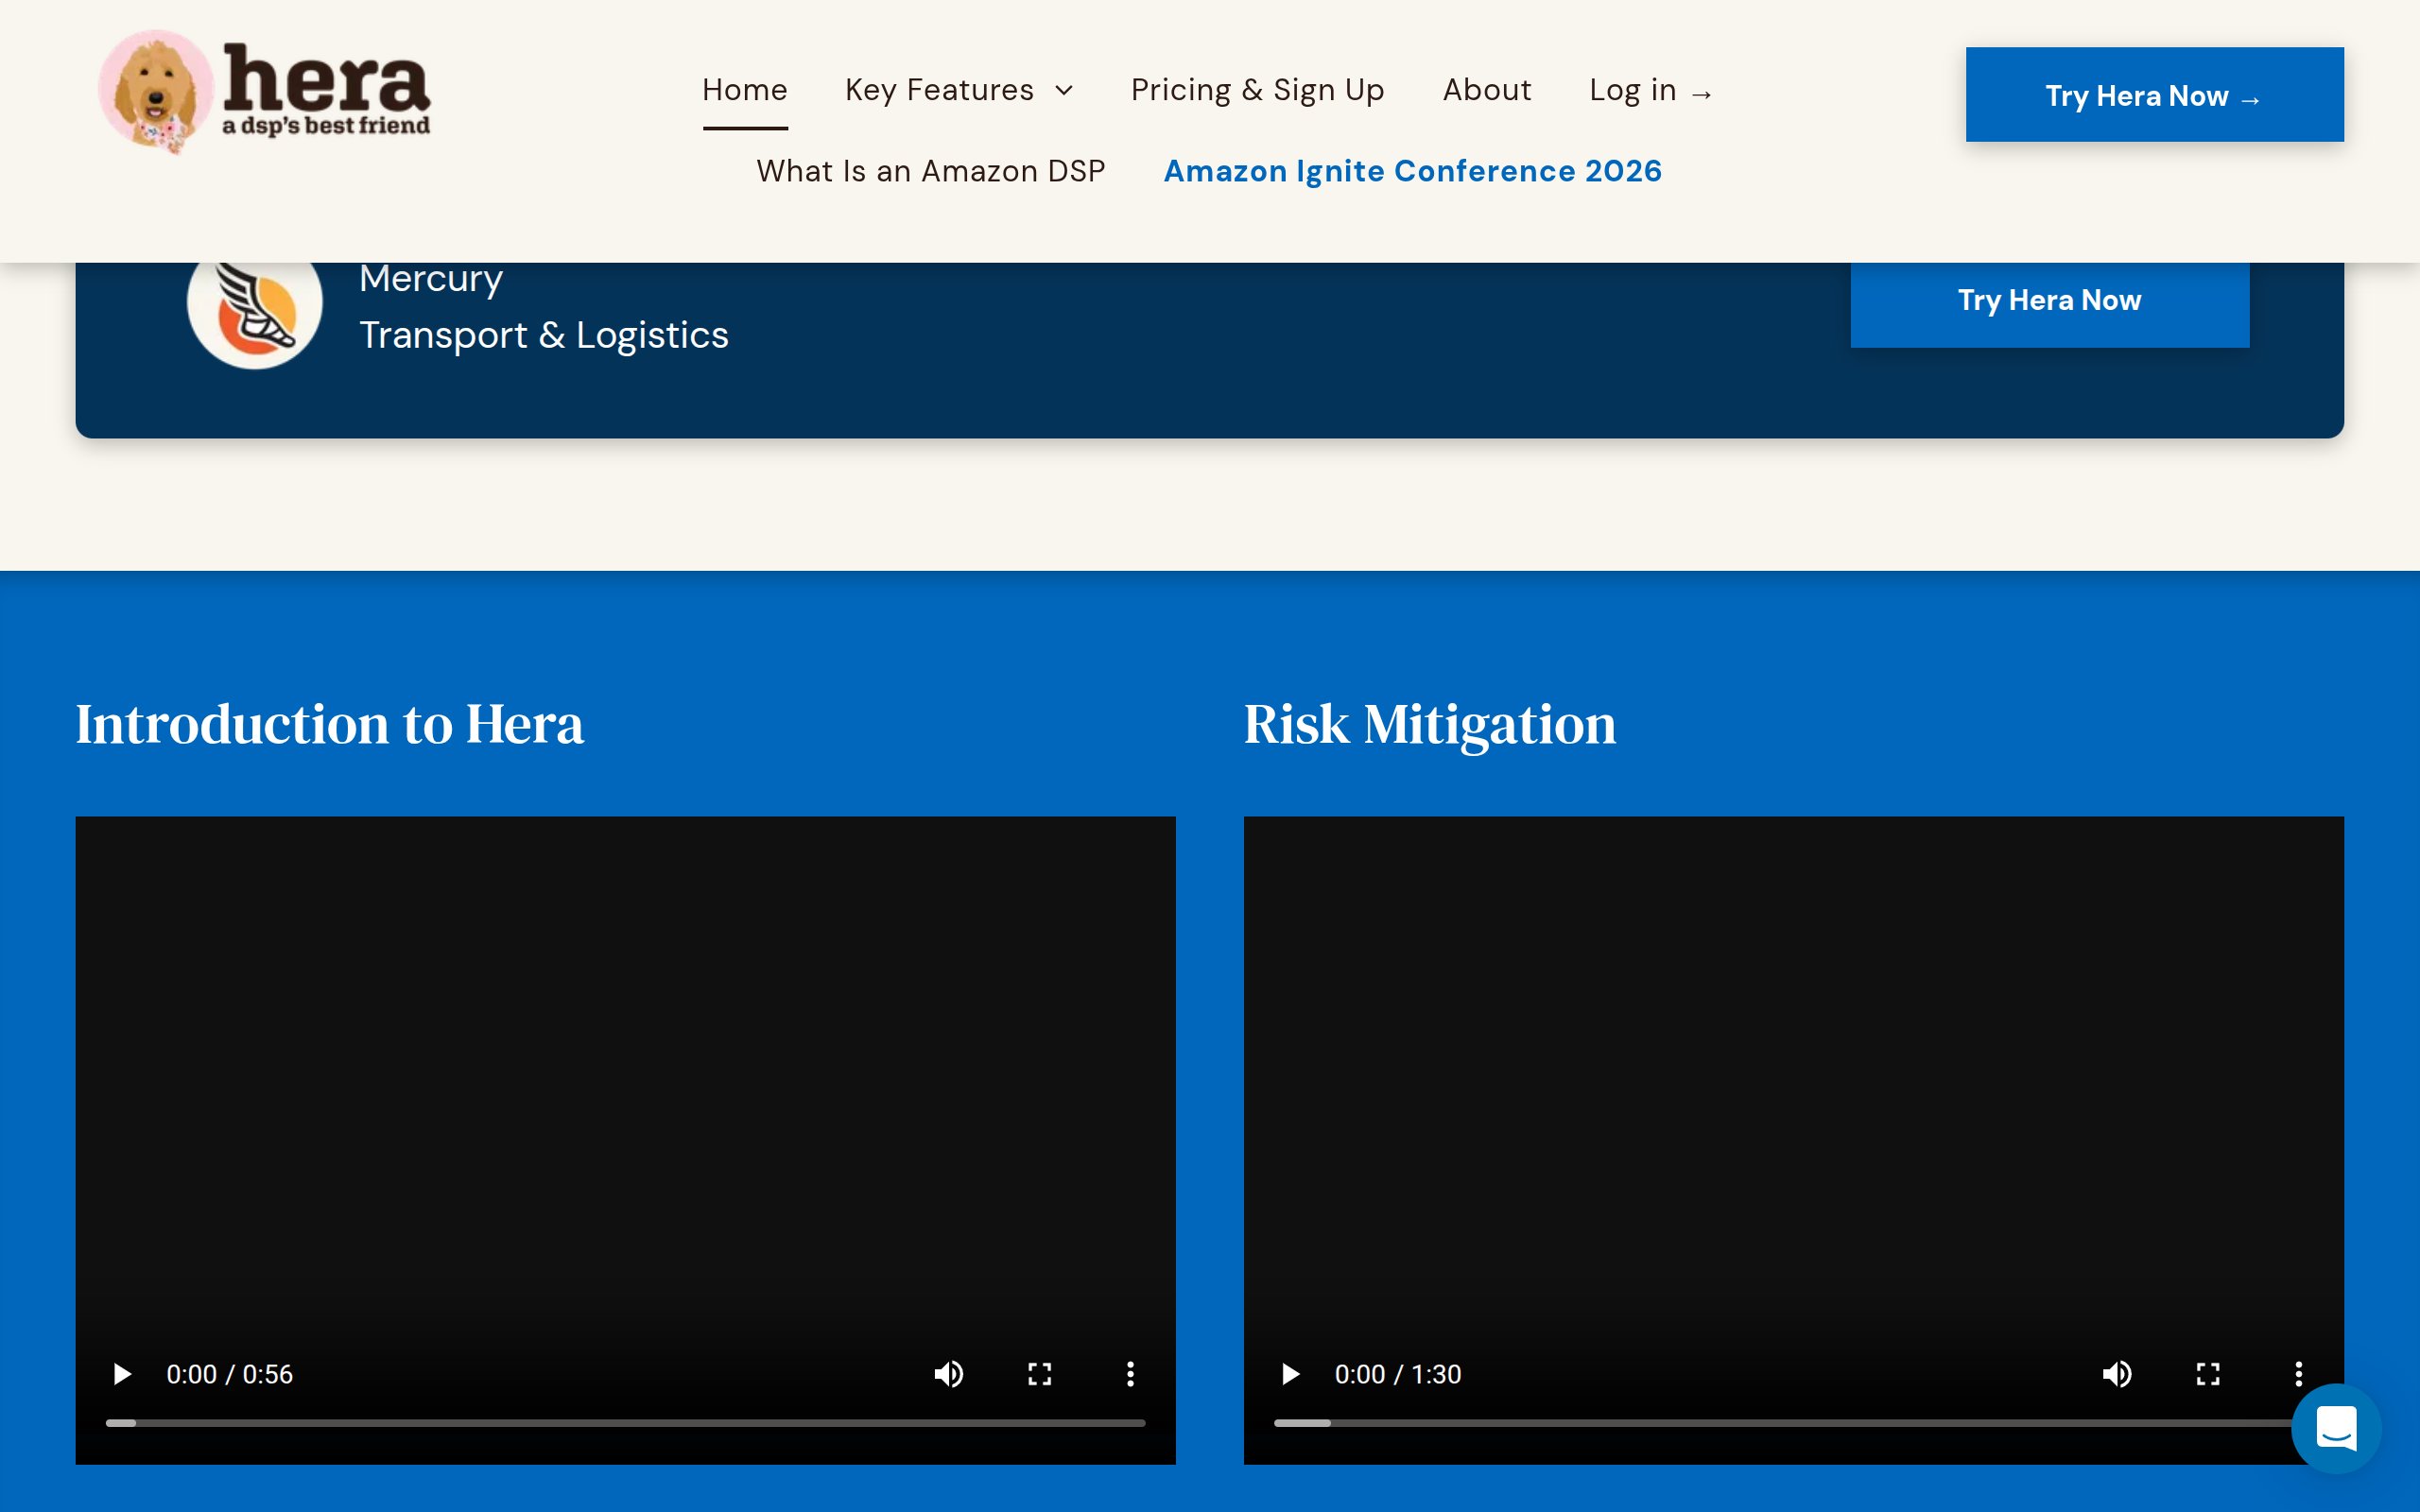Screen dimensions: 2420x1512
Task: Open the chat support widget
Action: coord(2336,1428)
